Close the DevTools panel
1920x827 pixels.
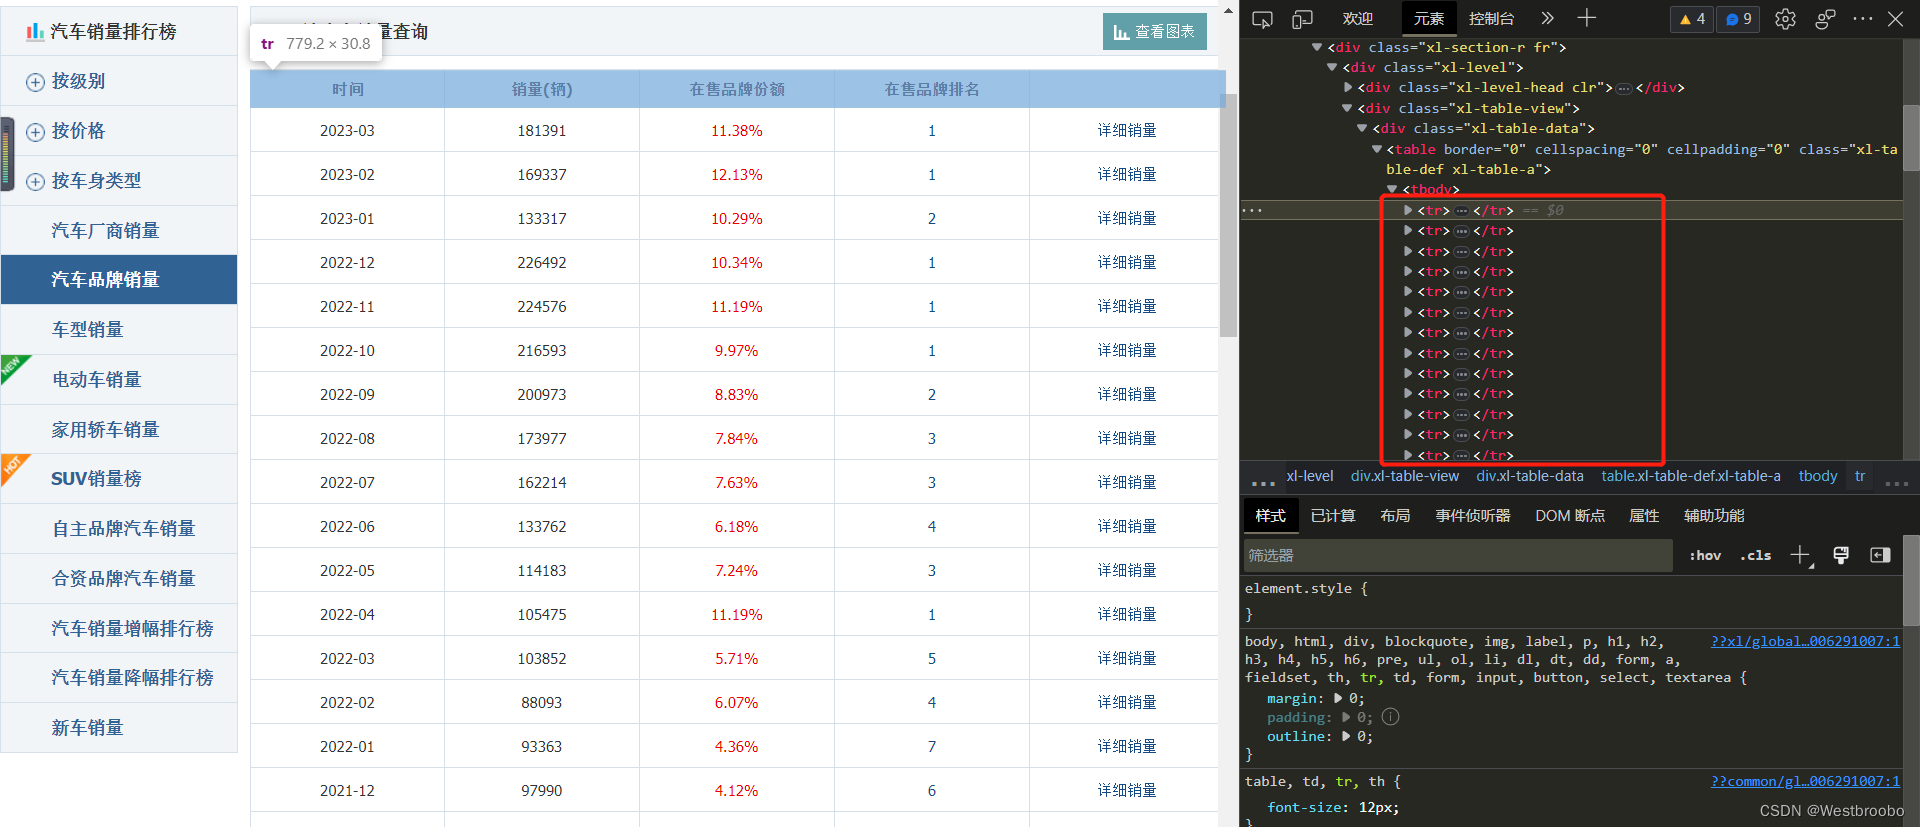pyautogui.click(x=1895, y=19)
